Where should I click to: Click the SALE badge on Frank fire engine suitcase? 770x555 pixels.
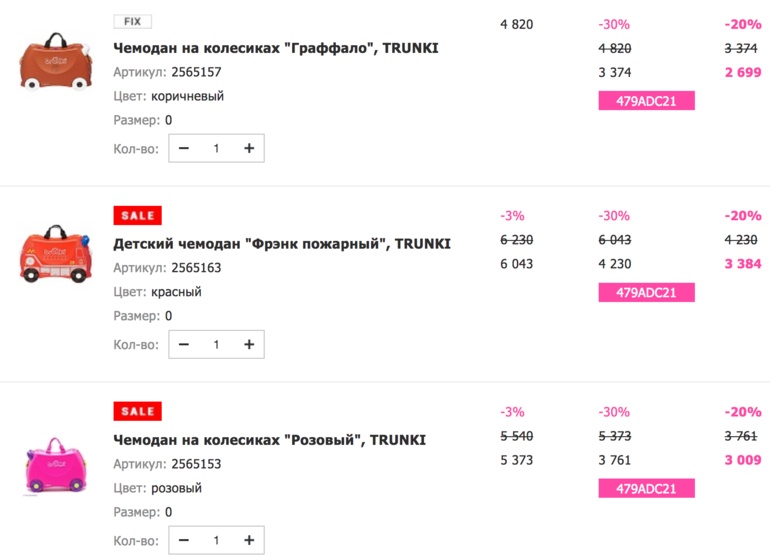pyautogui.click(x=137, y=215)
